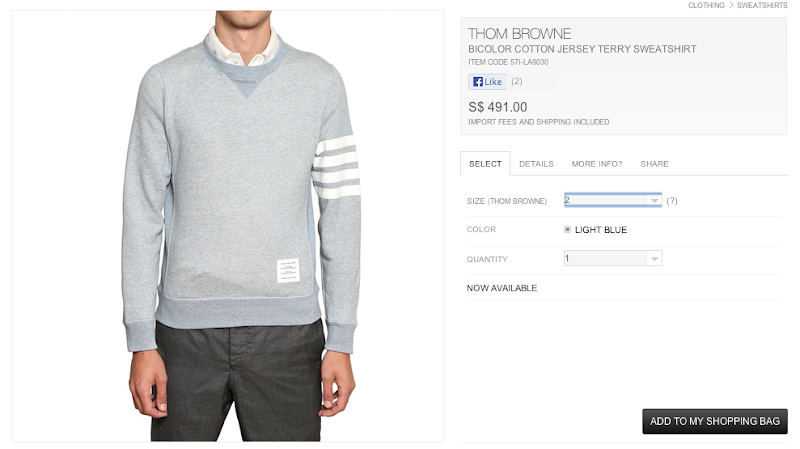800x449 pixels.
Task: Click the Light Blue color label
Action: coord(601,230)
